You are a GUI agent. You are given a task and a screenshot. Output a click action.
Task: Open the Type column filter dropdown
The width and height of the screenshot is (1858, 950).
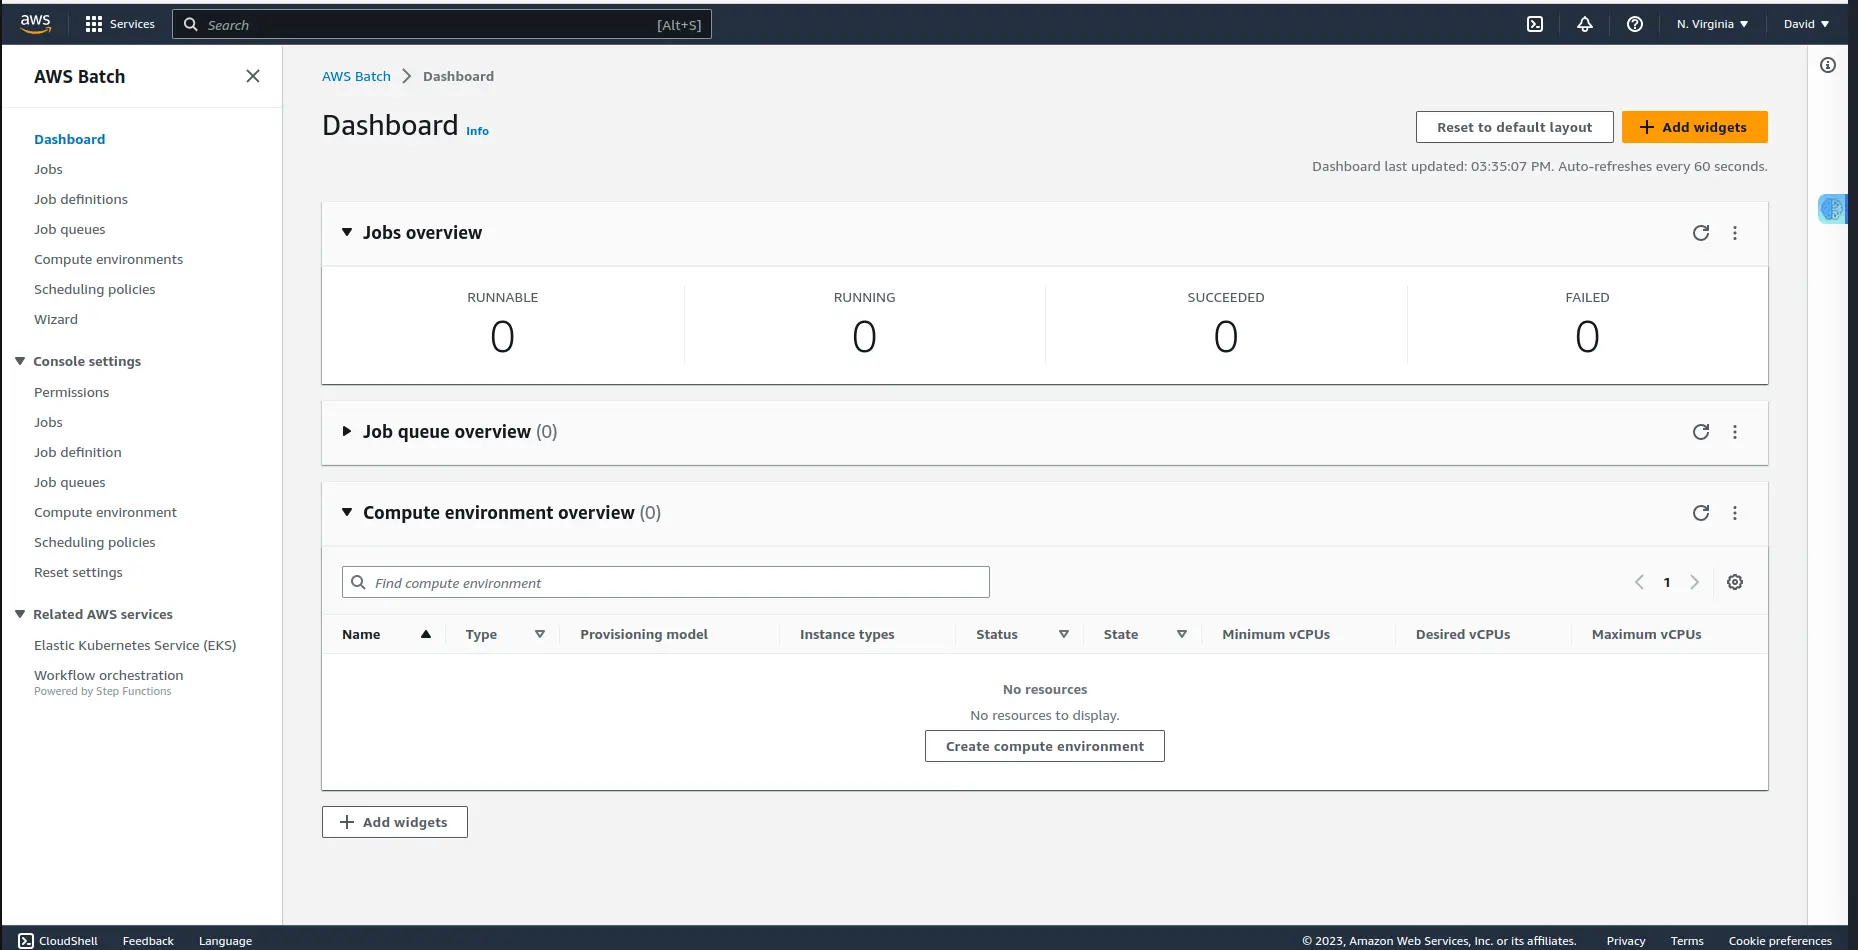[x=540, y=634]
